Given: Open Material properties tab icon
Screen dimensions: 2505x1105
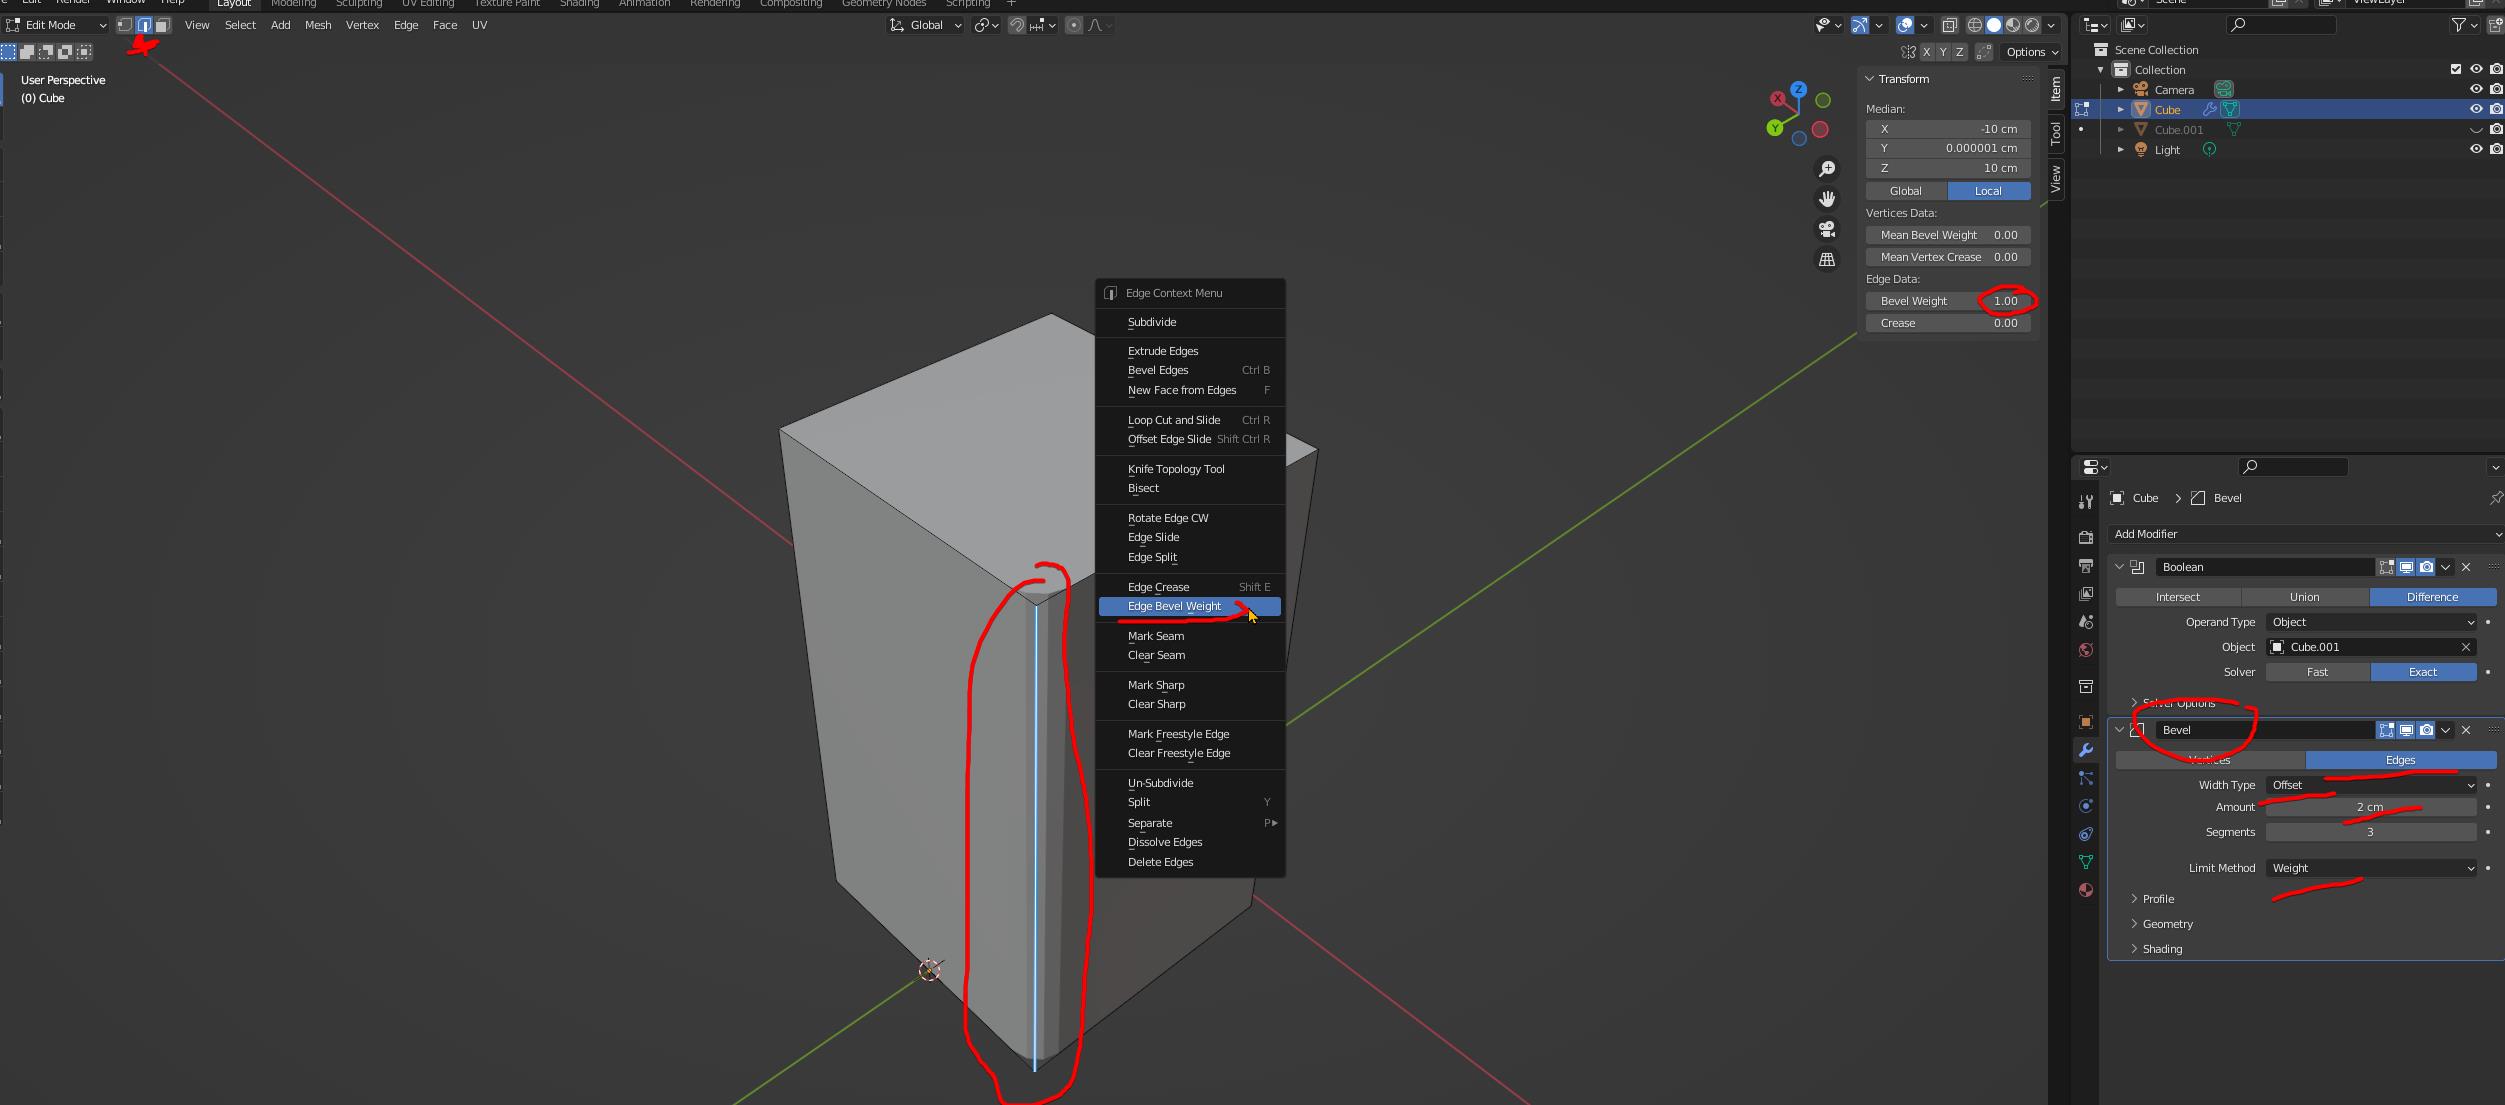Looking at the screenshot, I should (x=2086, y=890).
